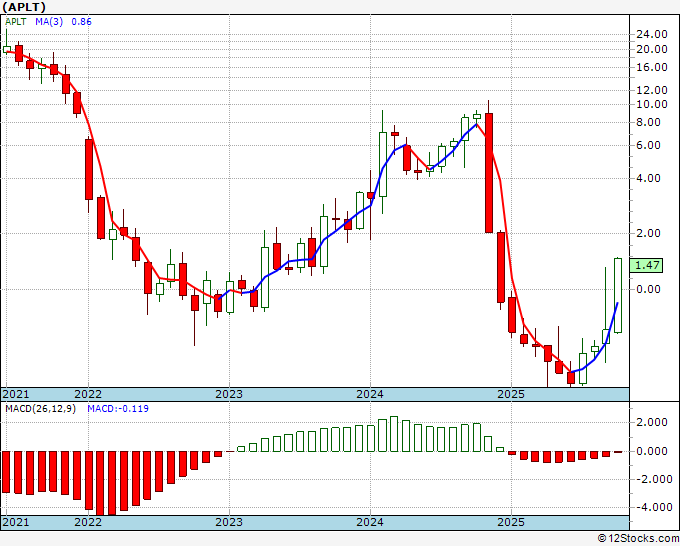
Task: Click the 20.00 price axis label
Action: [x=651, y=49]
